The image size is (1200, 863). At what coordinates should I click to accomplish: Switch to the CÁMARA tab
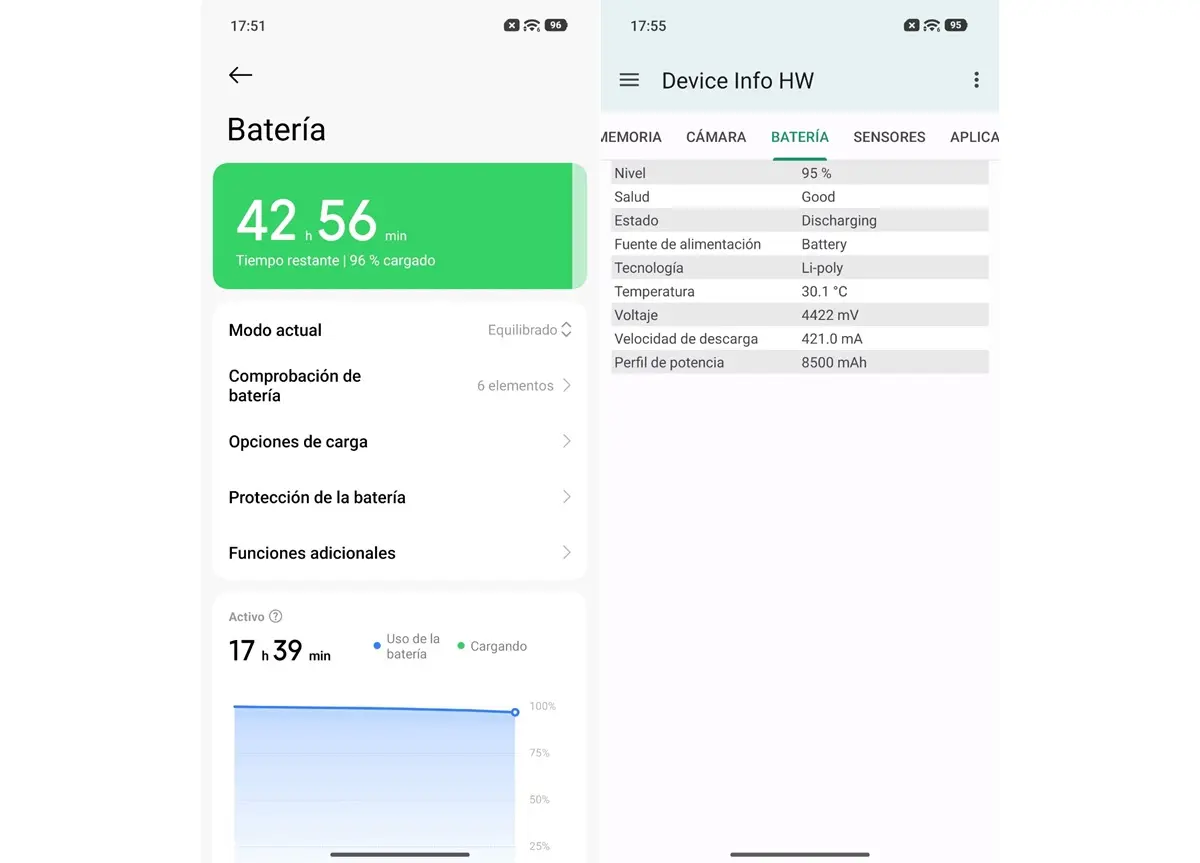[716, 137]
